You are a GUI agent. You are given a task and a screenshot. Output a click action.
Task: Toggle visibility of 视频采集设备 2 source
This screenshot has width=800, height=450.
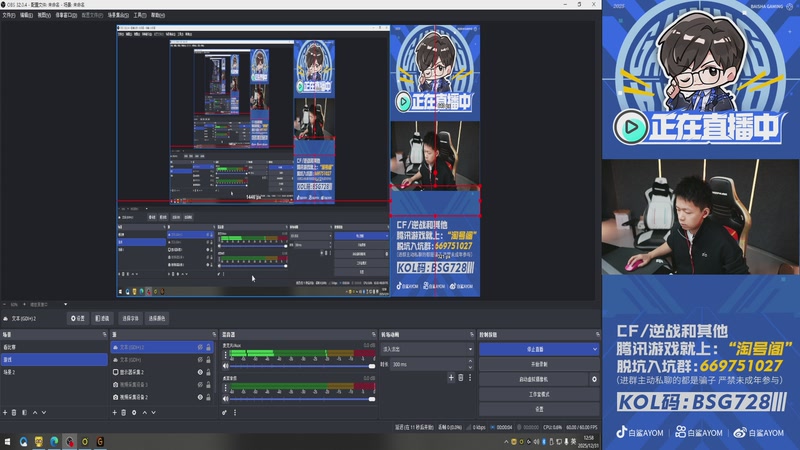point(200,397)
